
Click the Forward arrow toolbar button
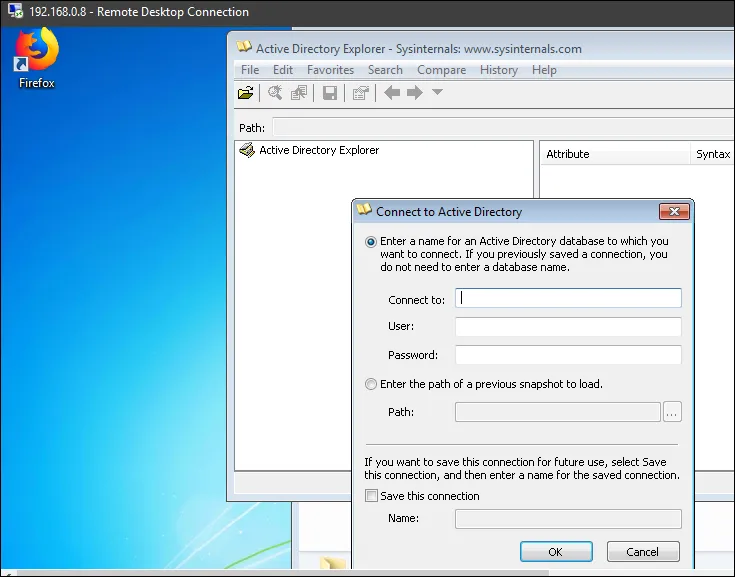pos(415,93)
